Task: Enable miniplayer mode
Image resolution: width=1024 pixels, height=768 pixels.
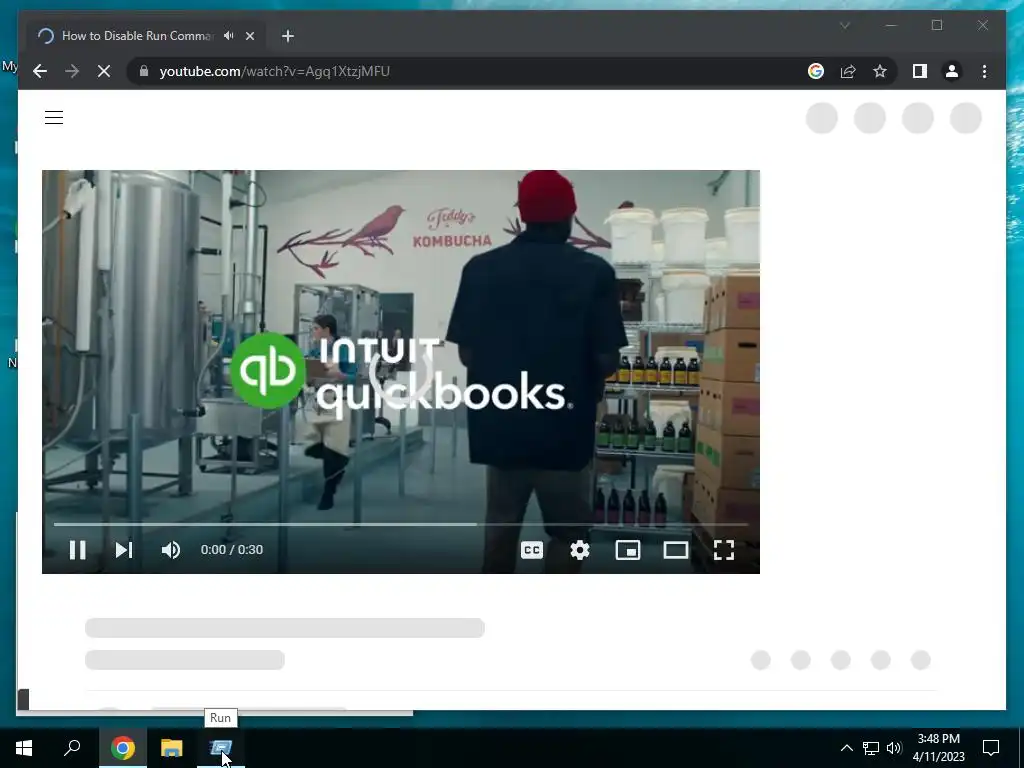Action: [628, 550]
